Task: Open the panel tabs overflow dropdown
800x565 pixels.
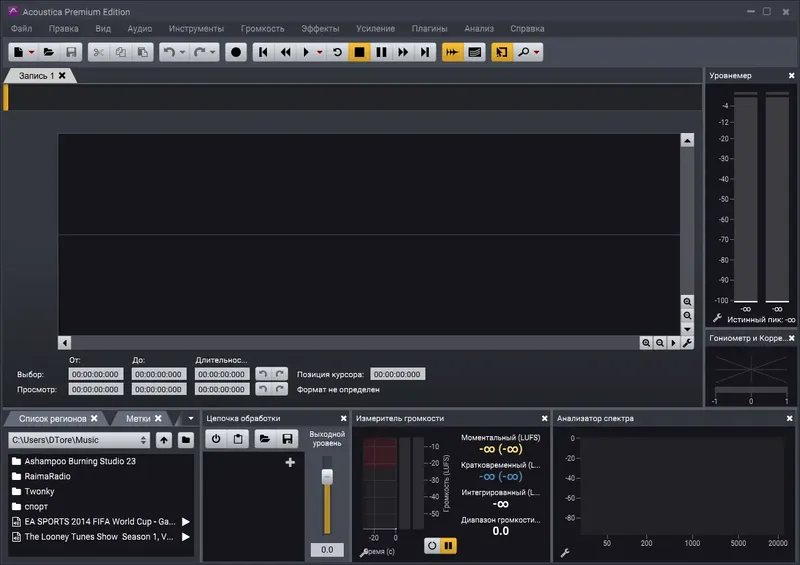Action: (x=191, y=419)
